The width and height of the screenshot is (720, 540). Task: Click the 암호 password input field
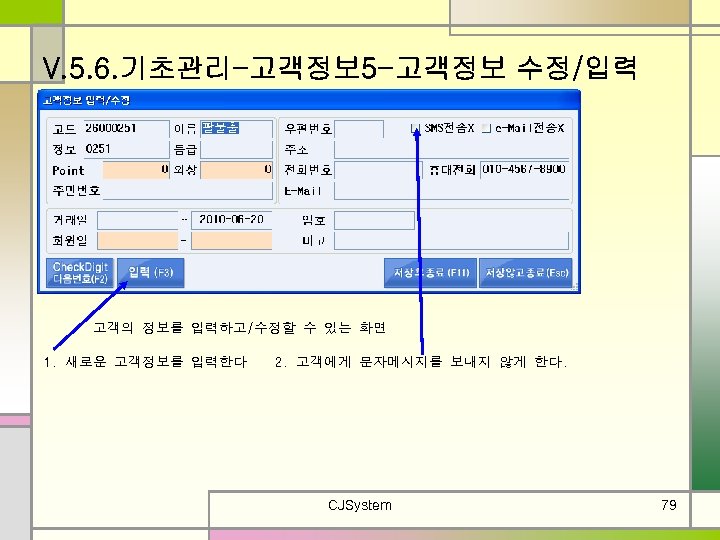point(375,220)
